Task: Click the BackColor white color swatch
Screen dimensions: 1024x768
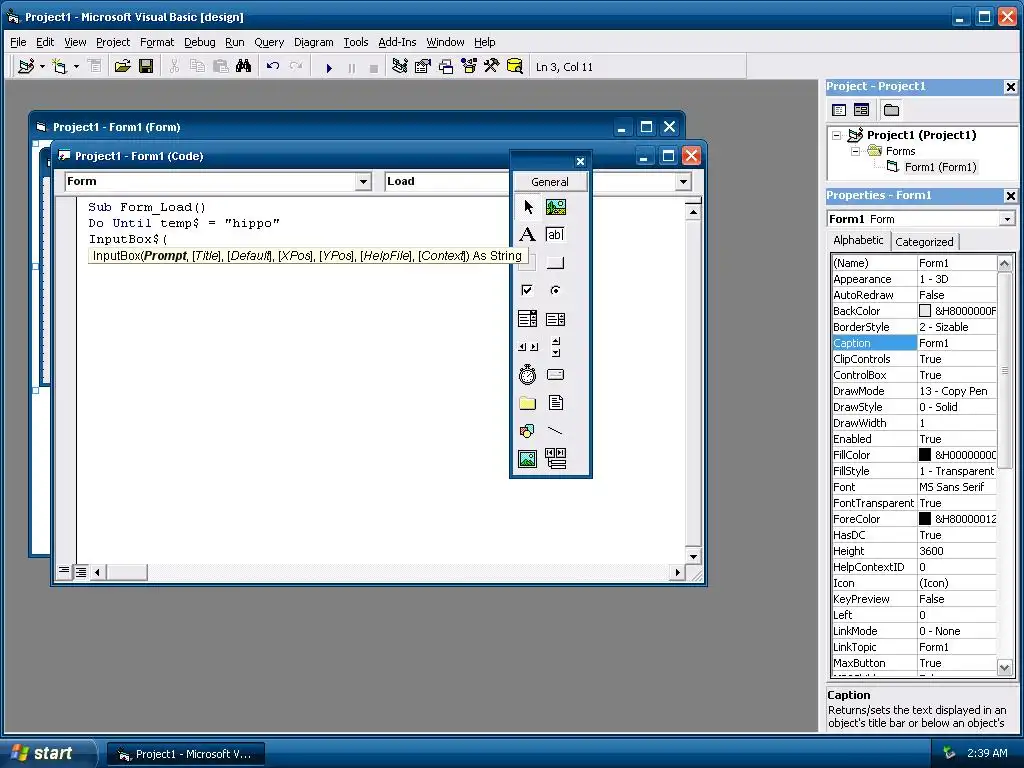Action: (925, 311)
